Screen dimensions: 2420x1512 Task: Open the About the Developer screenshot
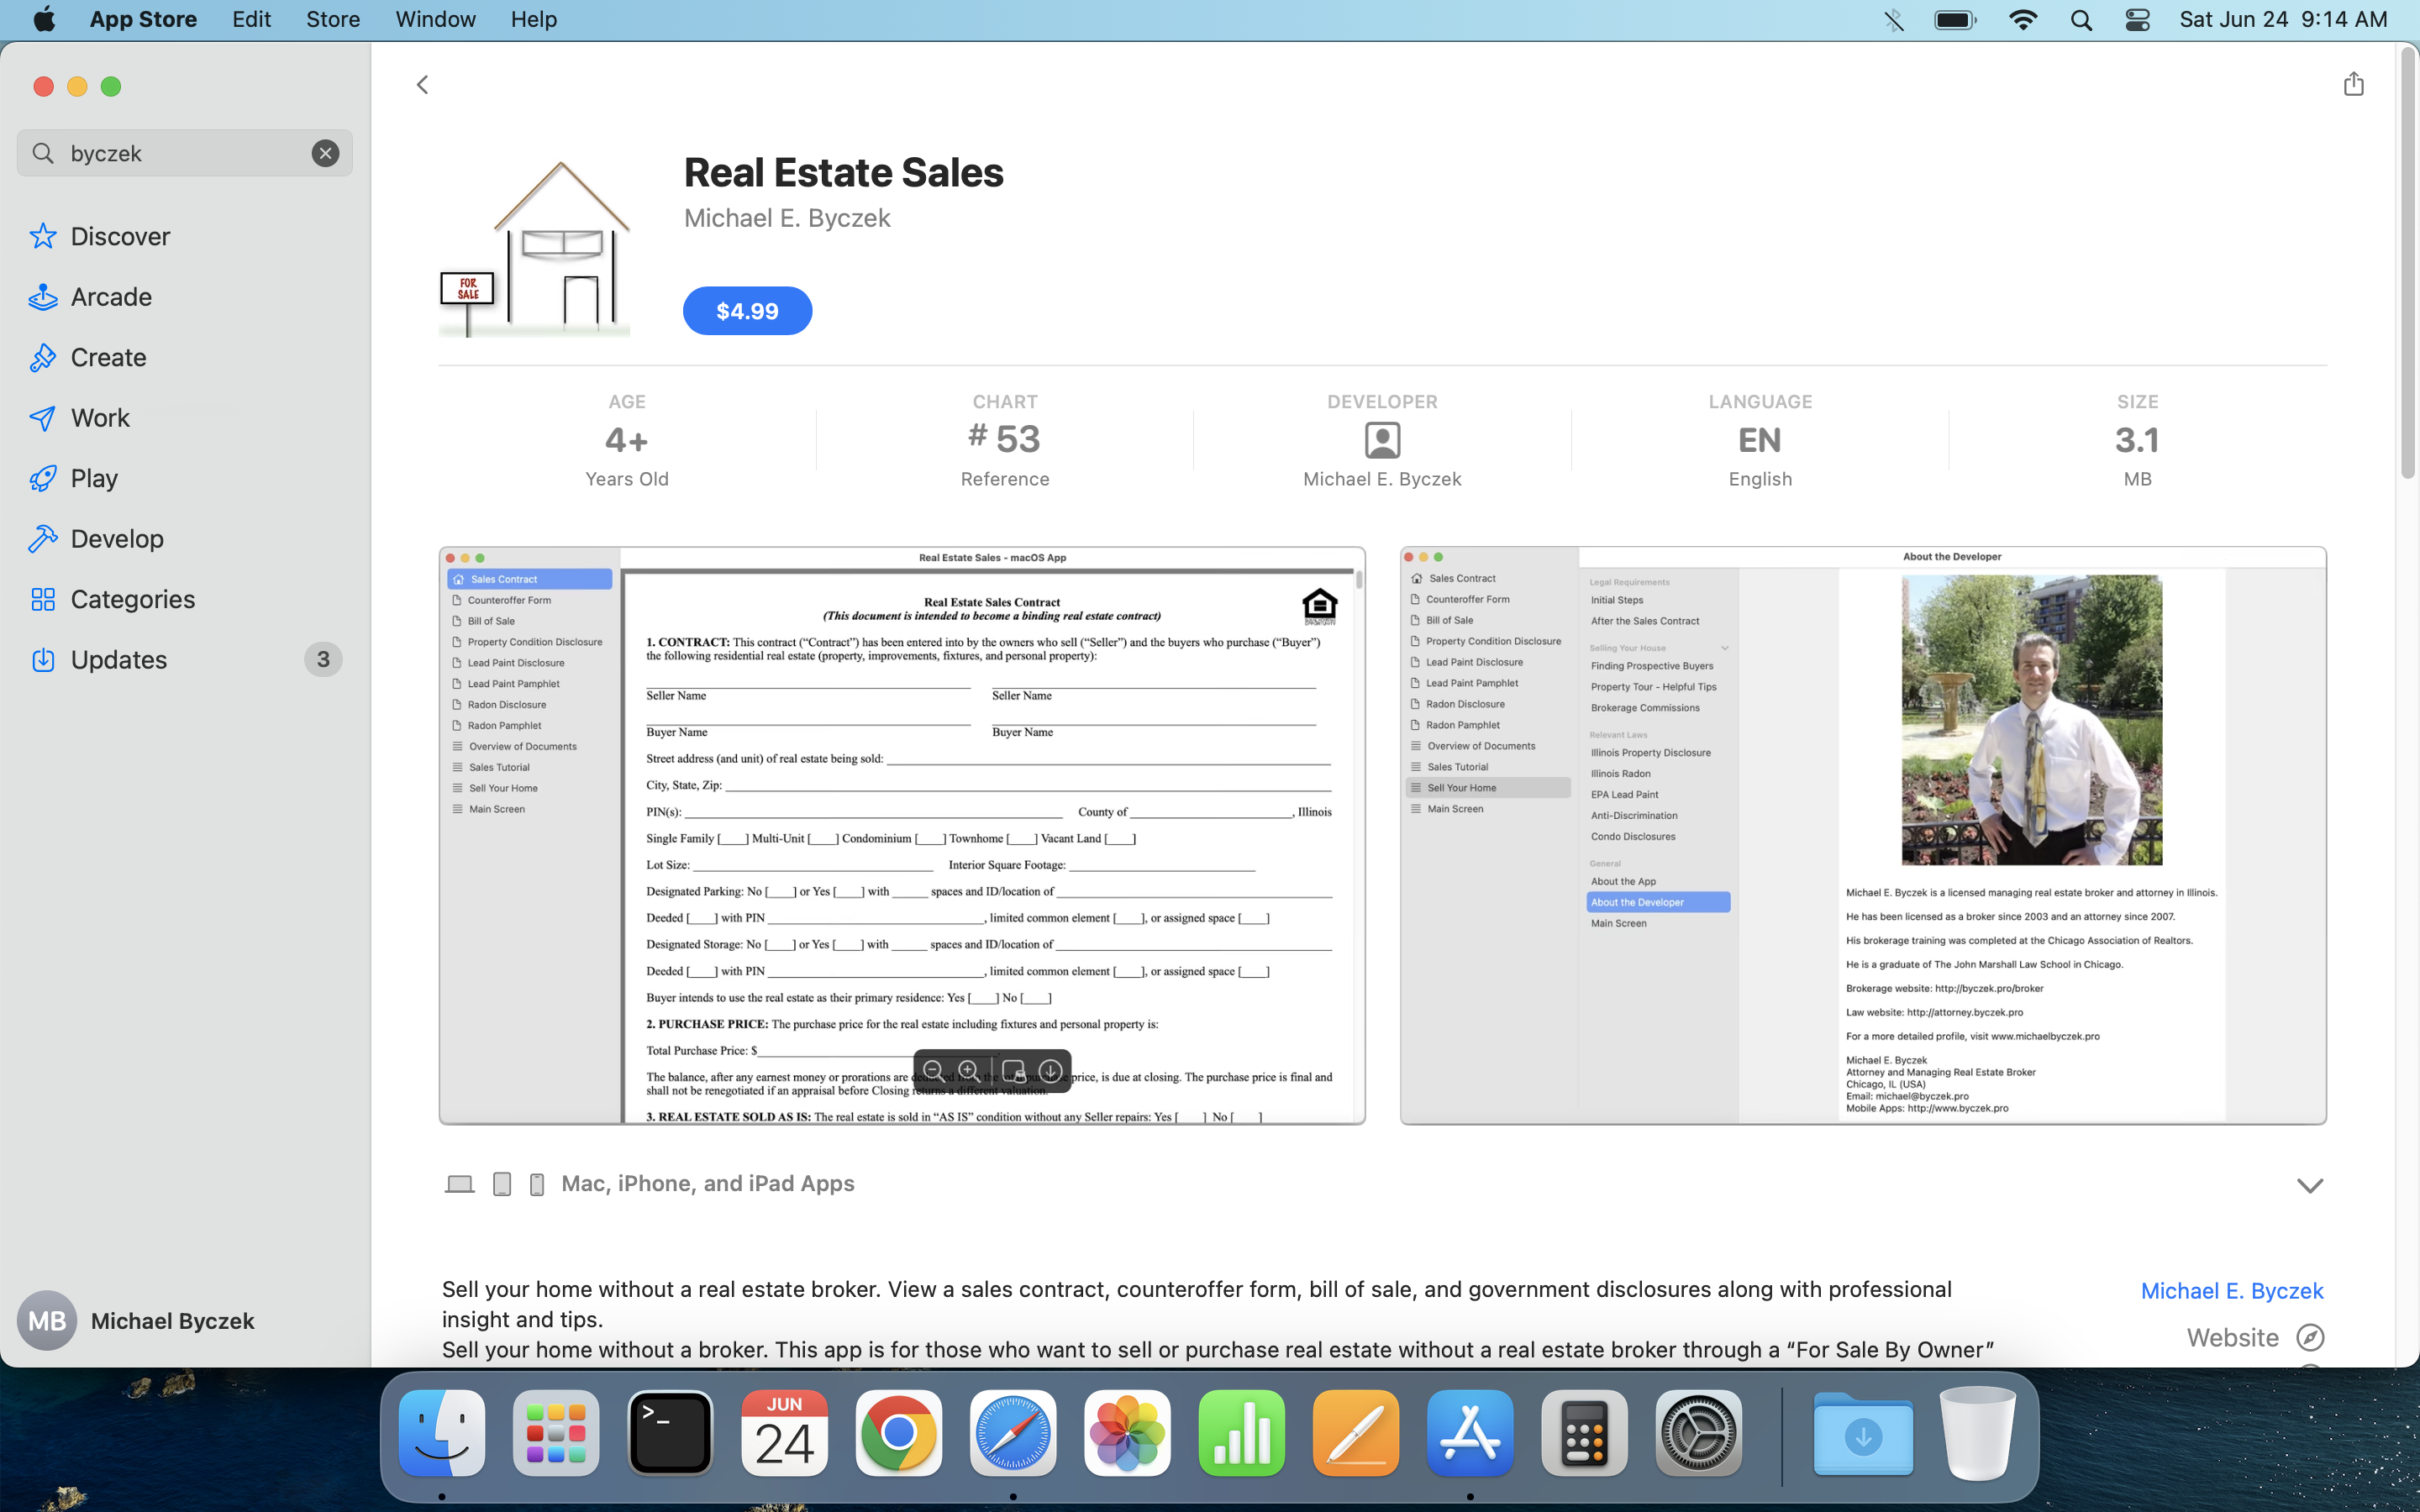[1863, 835]
